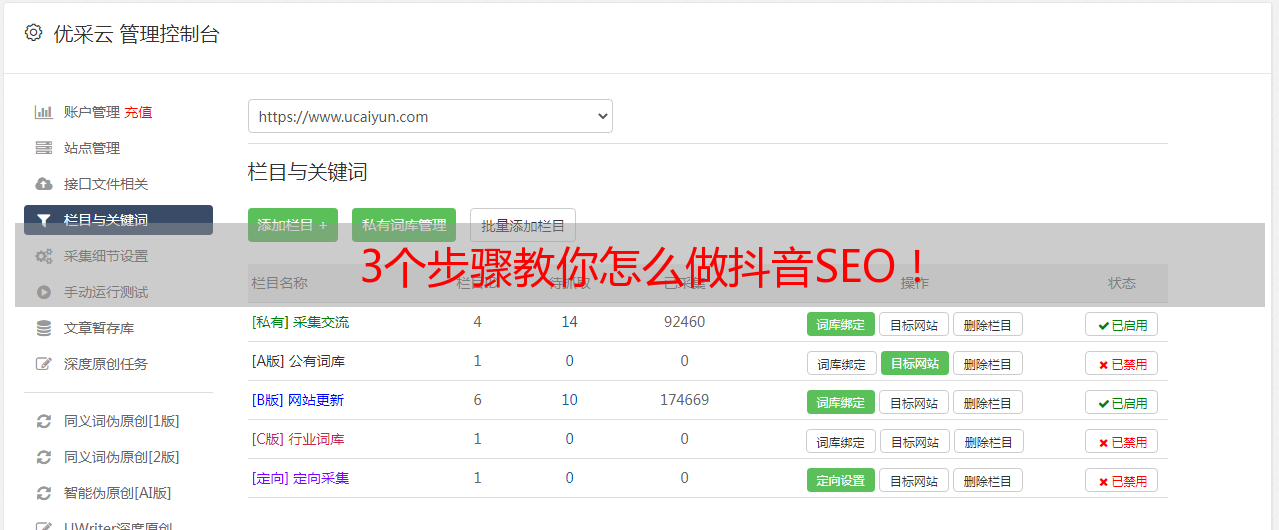Screen dimensions: 1279x530
Task: Click green 目标网站 for 公有词库 row
Action: click(915, 363)
